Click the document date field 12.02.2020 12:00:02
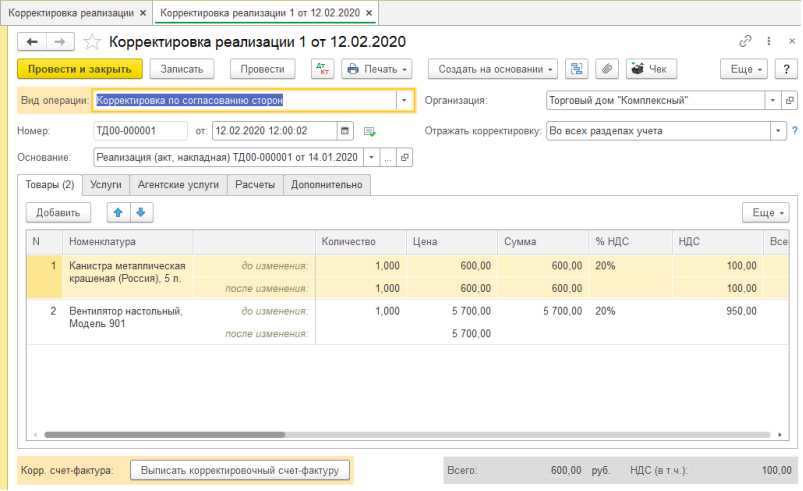 pyautogui.click(x=274, y=131)
